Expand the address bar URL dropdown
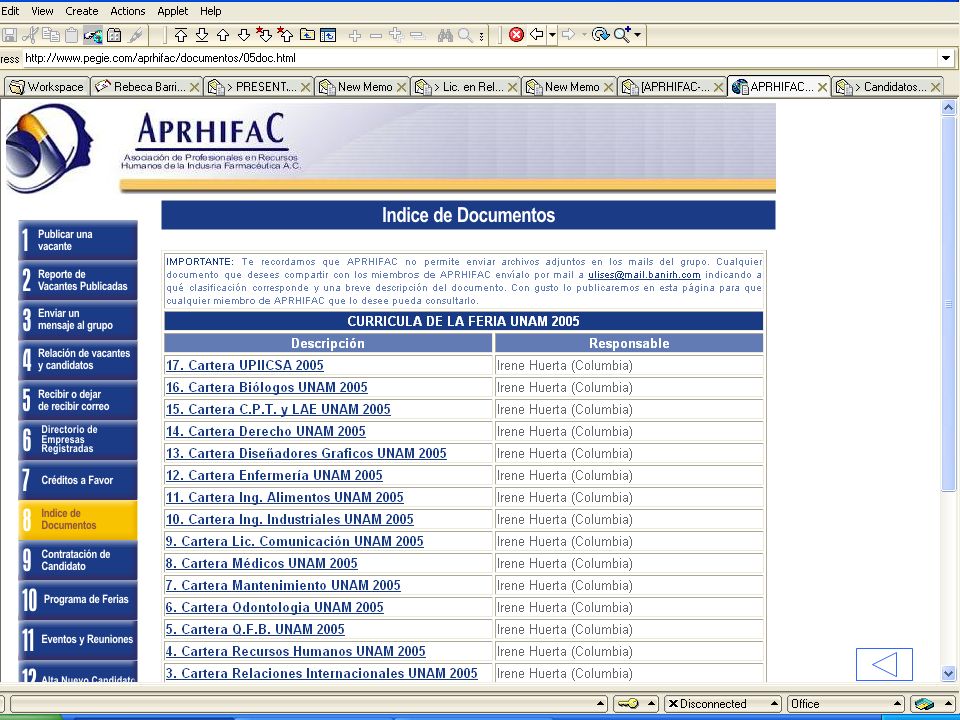This screenshot has width=960, height=720. click(946, 58)
